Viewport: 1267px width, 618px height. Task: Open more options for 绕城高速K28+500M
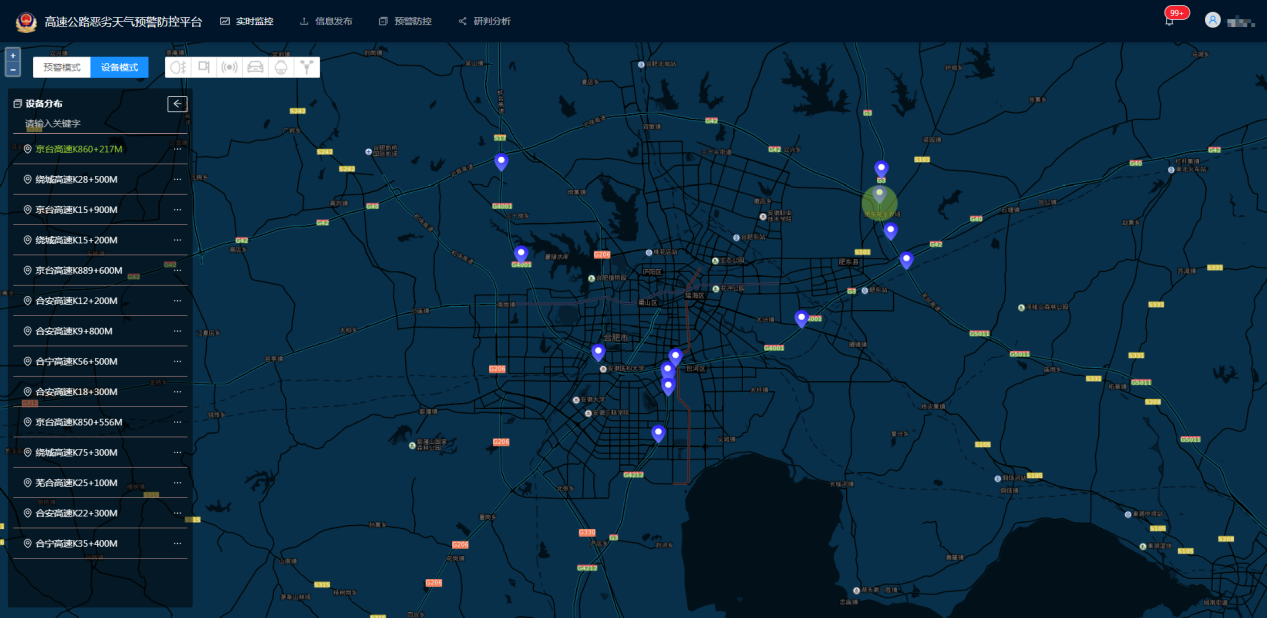point(177,180)
